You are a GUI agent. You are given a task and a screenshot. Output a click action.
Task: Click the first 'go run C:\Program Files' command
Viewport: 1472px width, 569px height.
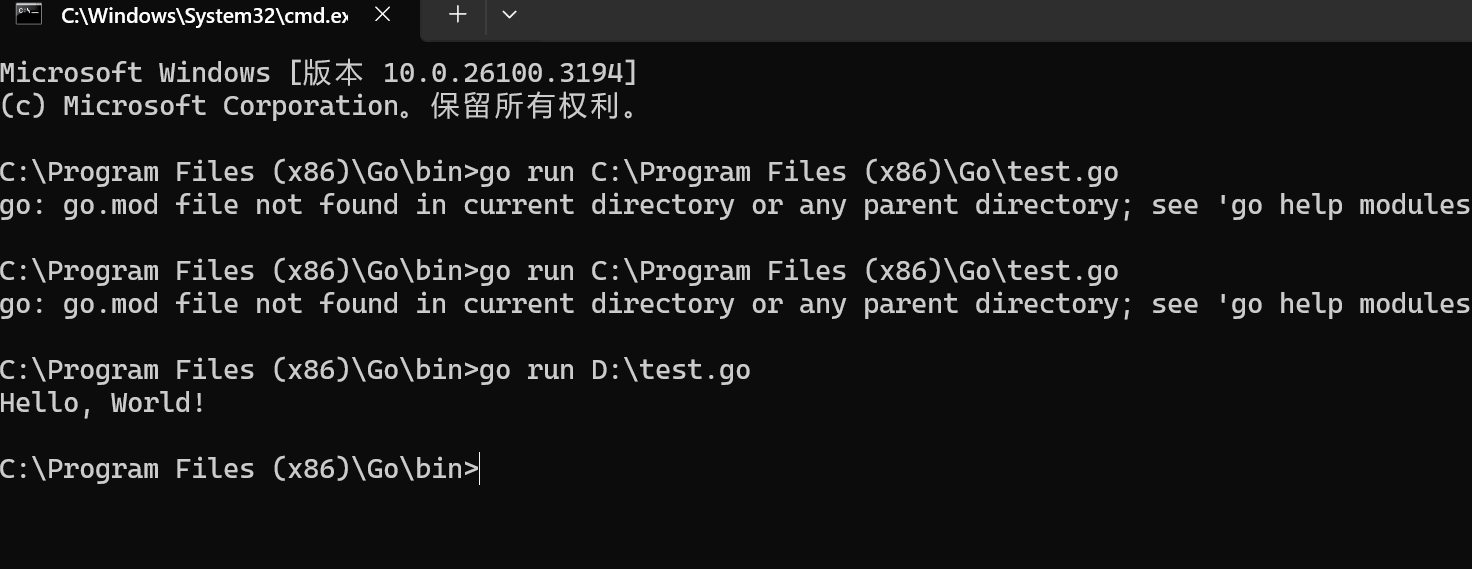pyautogui.click(x=798, y=172)
